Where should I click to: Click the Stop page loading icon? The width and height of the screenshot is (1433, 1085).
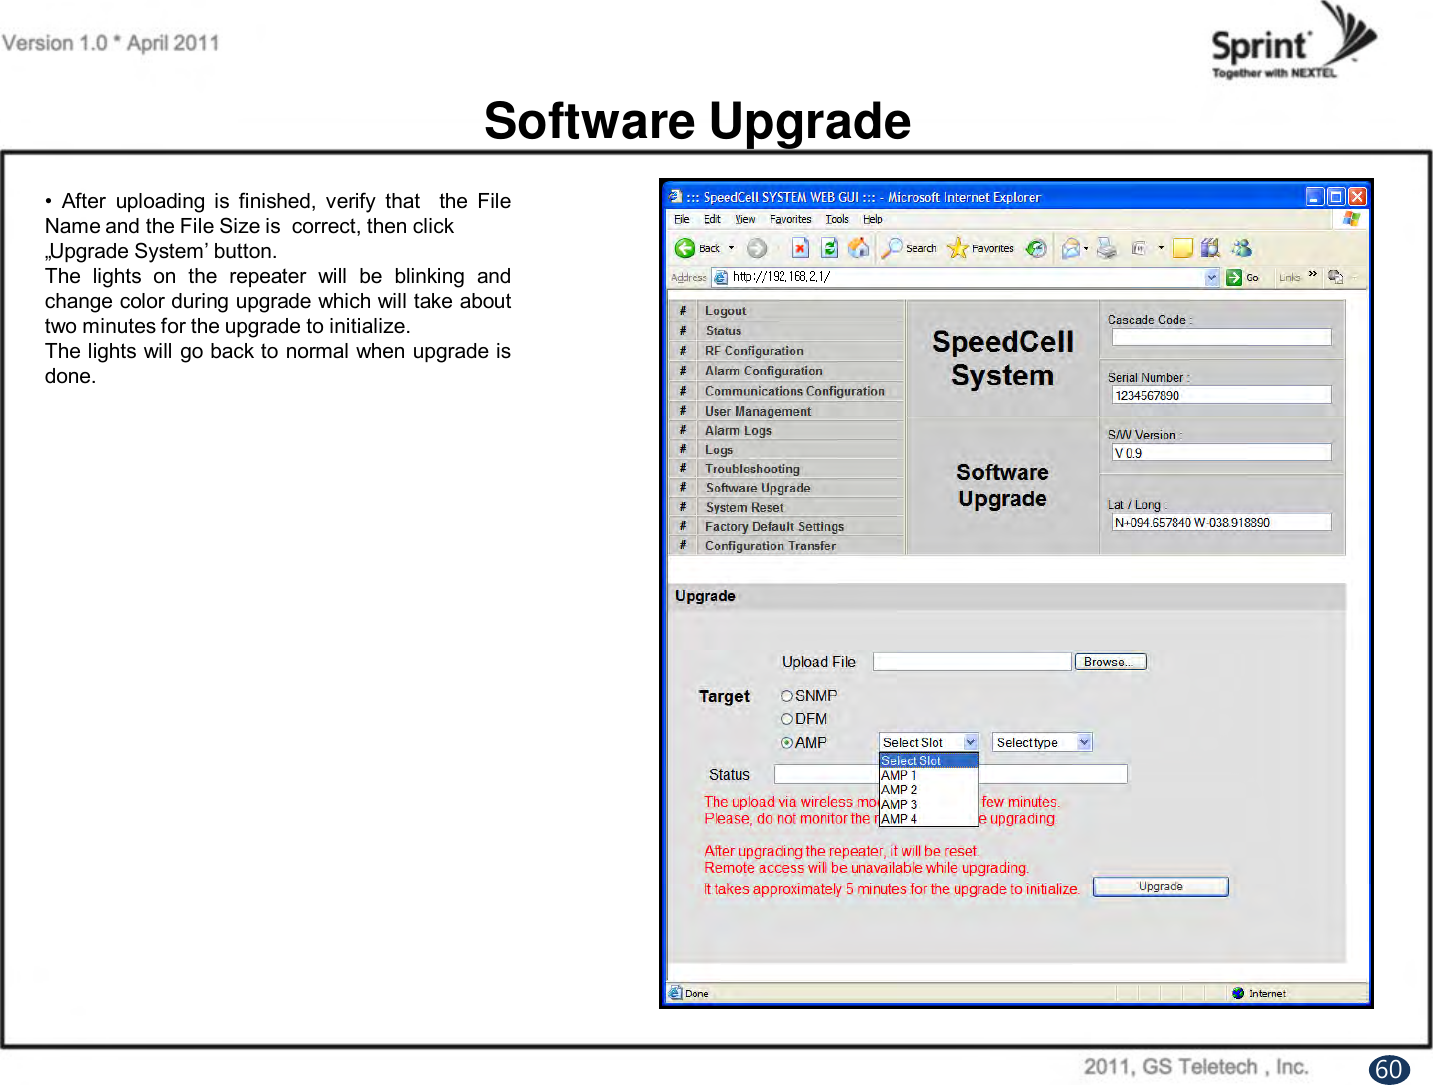pyautogui.click(x=800, y=248)
